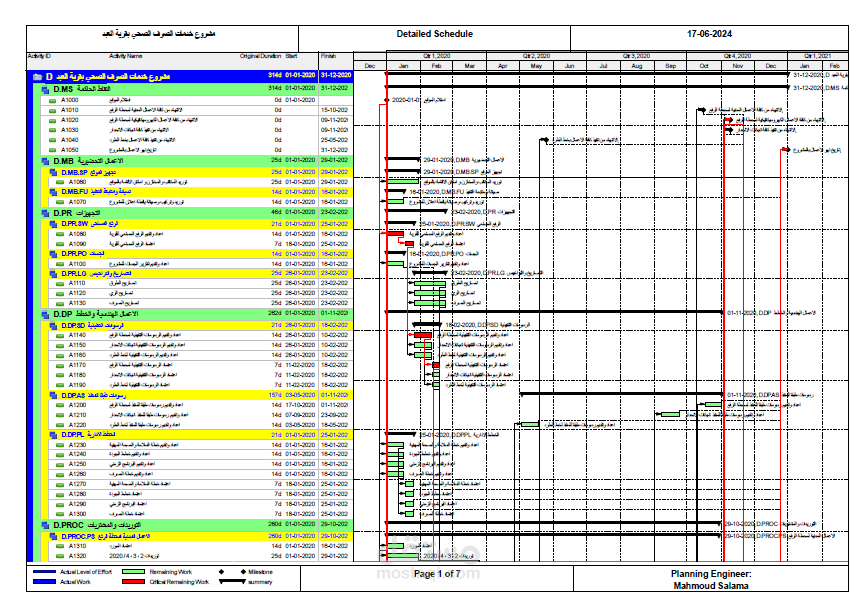Click the Critical Remaining Work red legend swatch
The width and height of the screenshot is (857, 594).
coord(133,583)
